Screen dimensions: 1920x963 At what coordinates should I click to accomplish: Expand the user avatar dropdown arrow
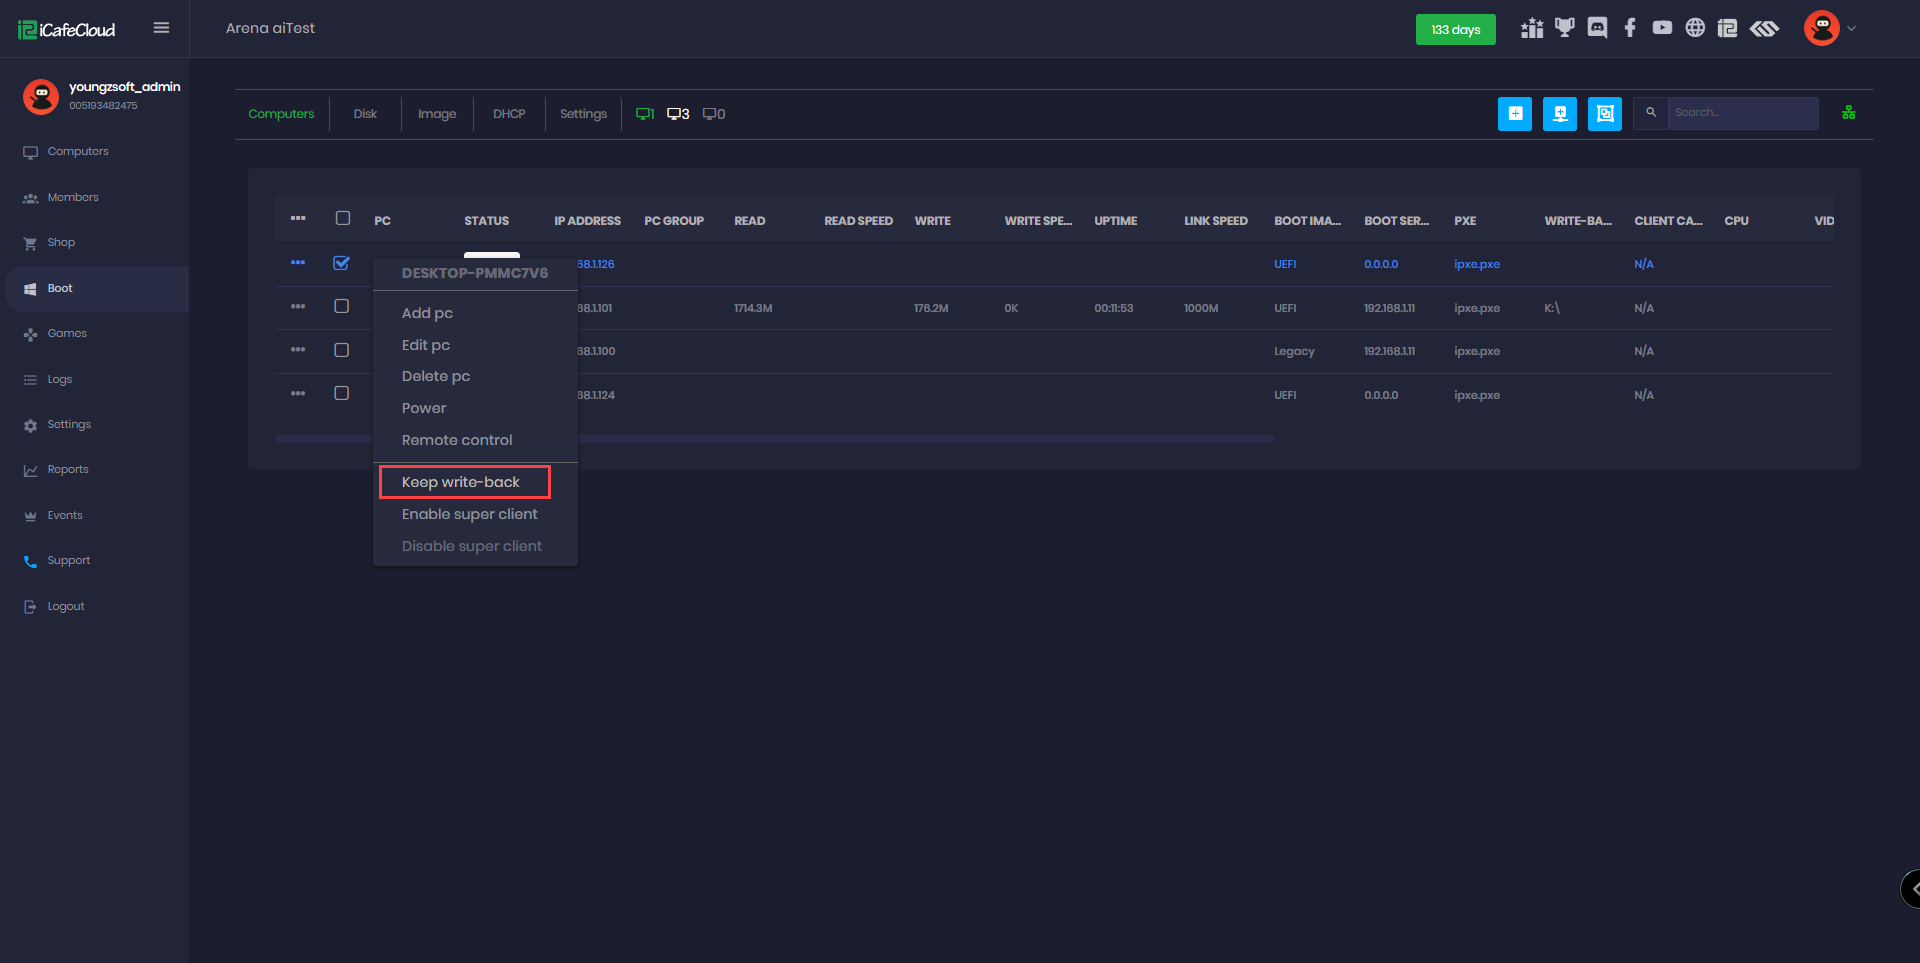tap(1851, 29)
